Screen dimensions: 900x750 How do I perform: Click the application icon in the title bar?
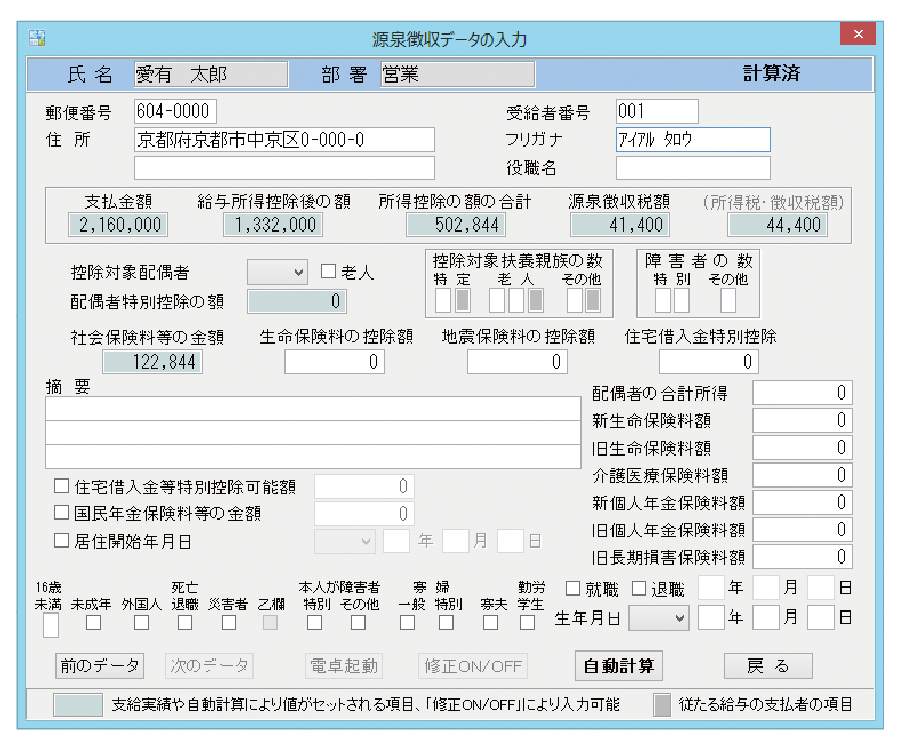click(37, 39)
